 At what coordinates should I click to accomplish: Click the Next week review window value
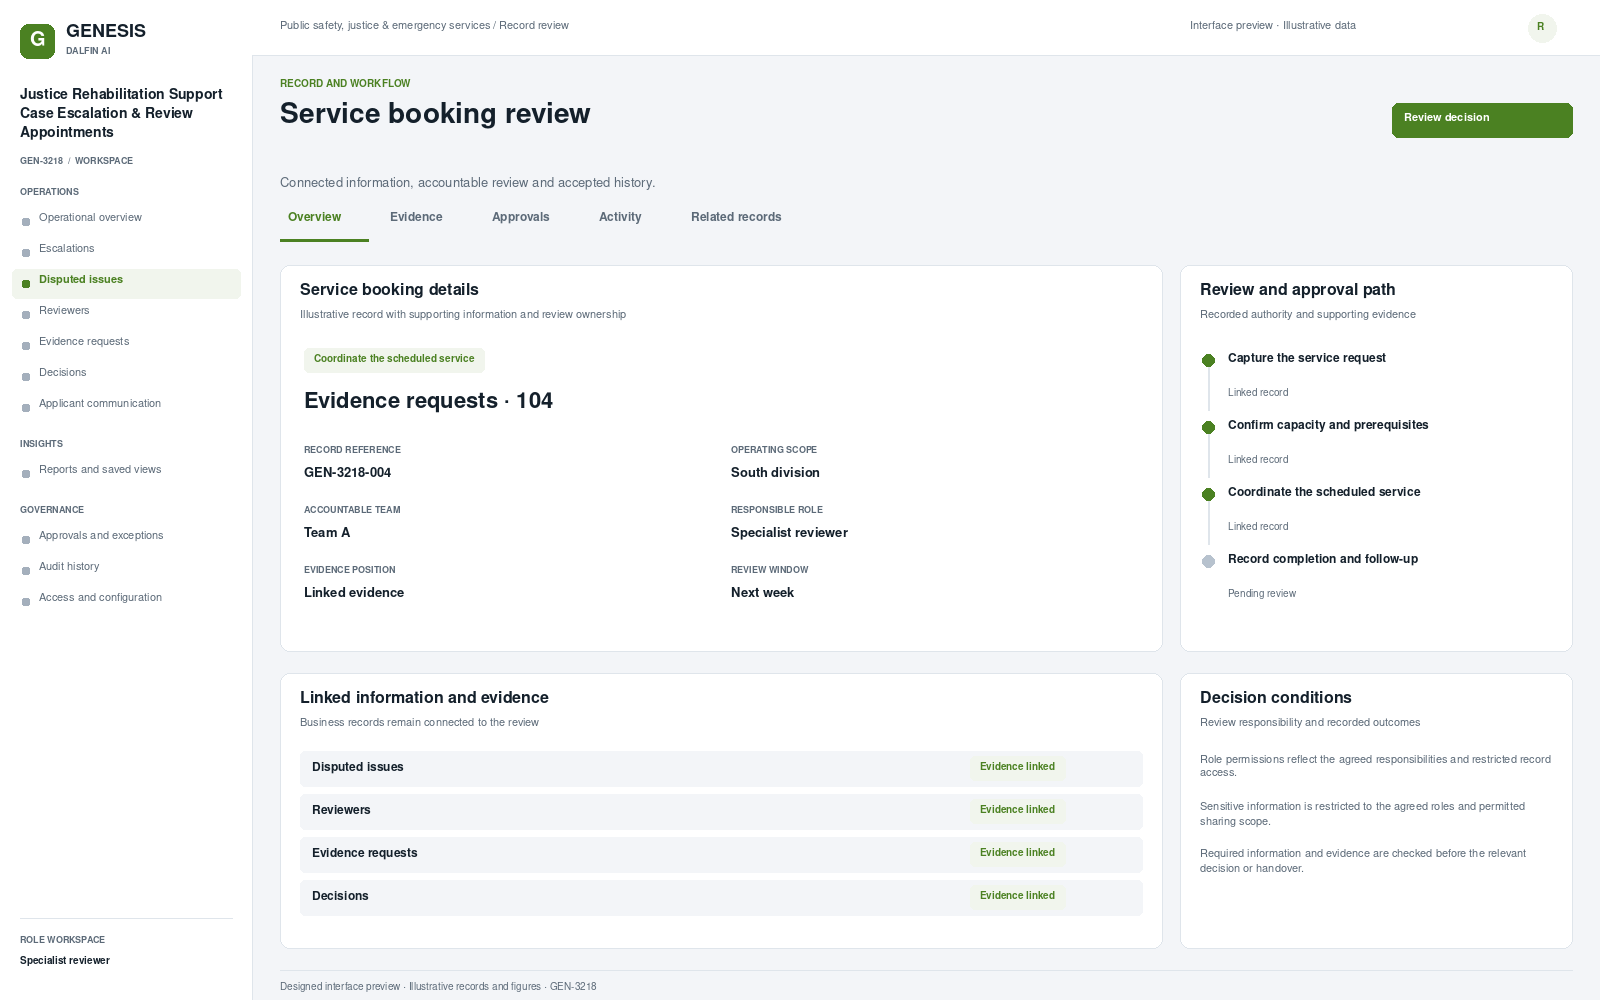click(762, 593)
